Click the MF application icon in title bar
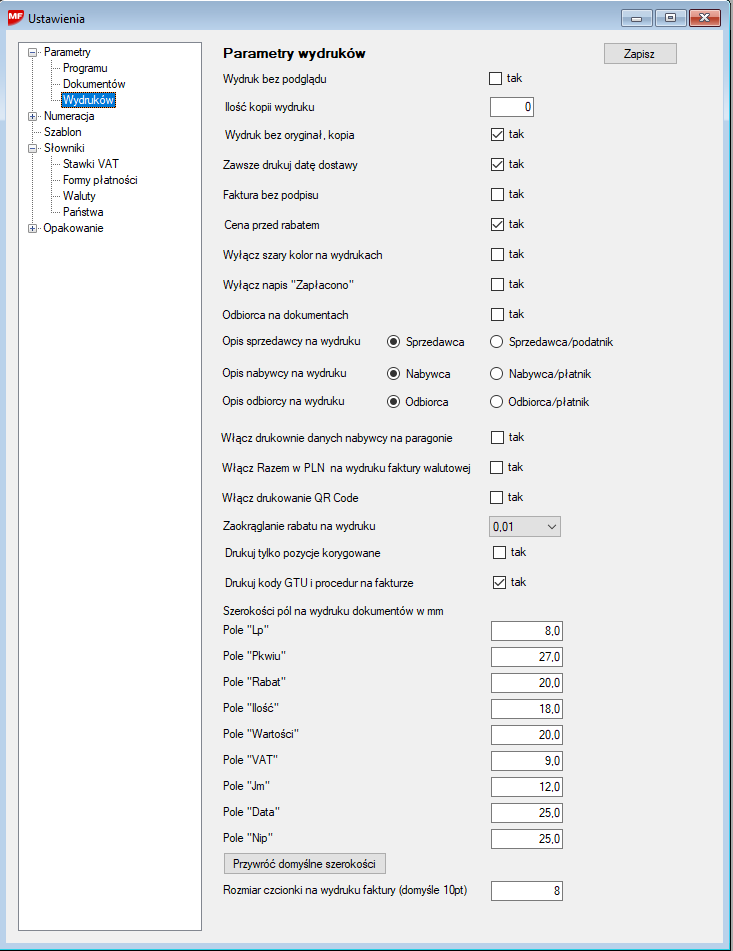The height and width of the screenshot is (951, 733). pos(16,17)
